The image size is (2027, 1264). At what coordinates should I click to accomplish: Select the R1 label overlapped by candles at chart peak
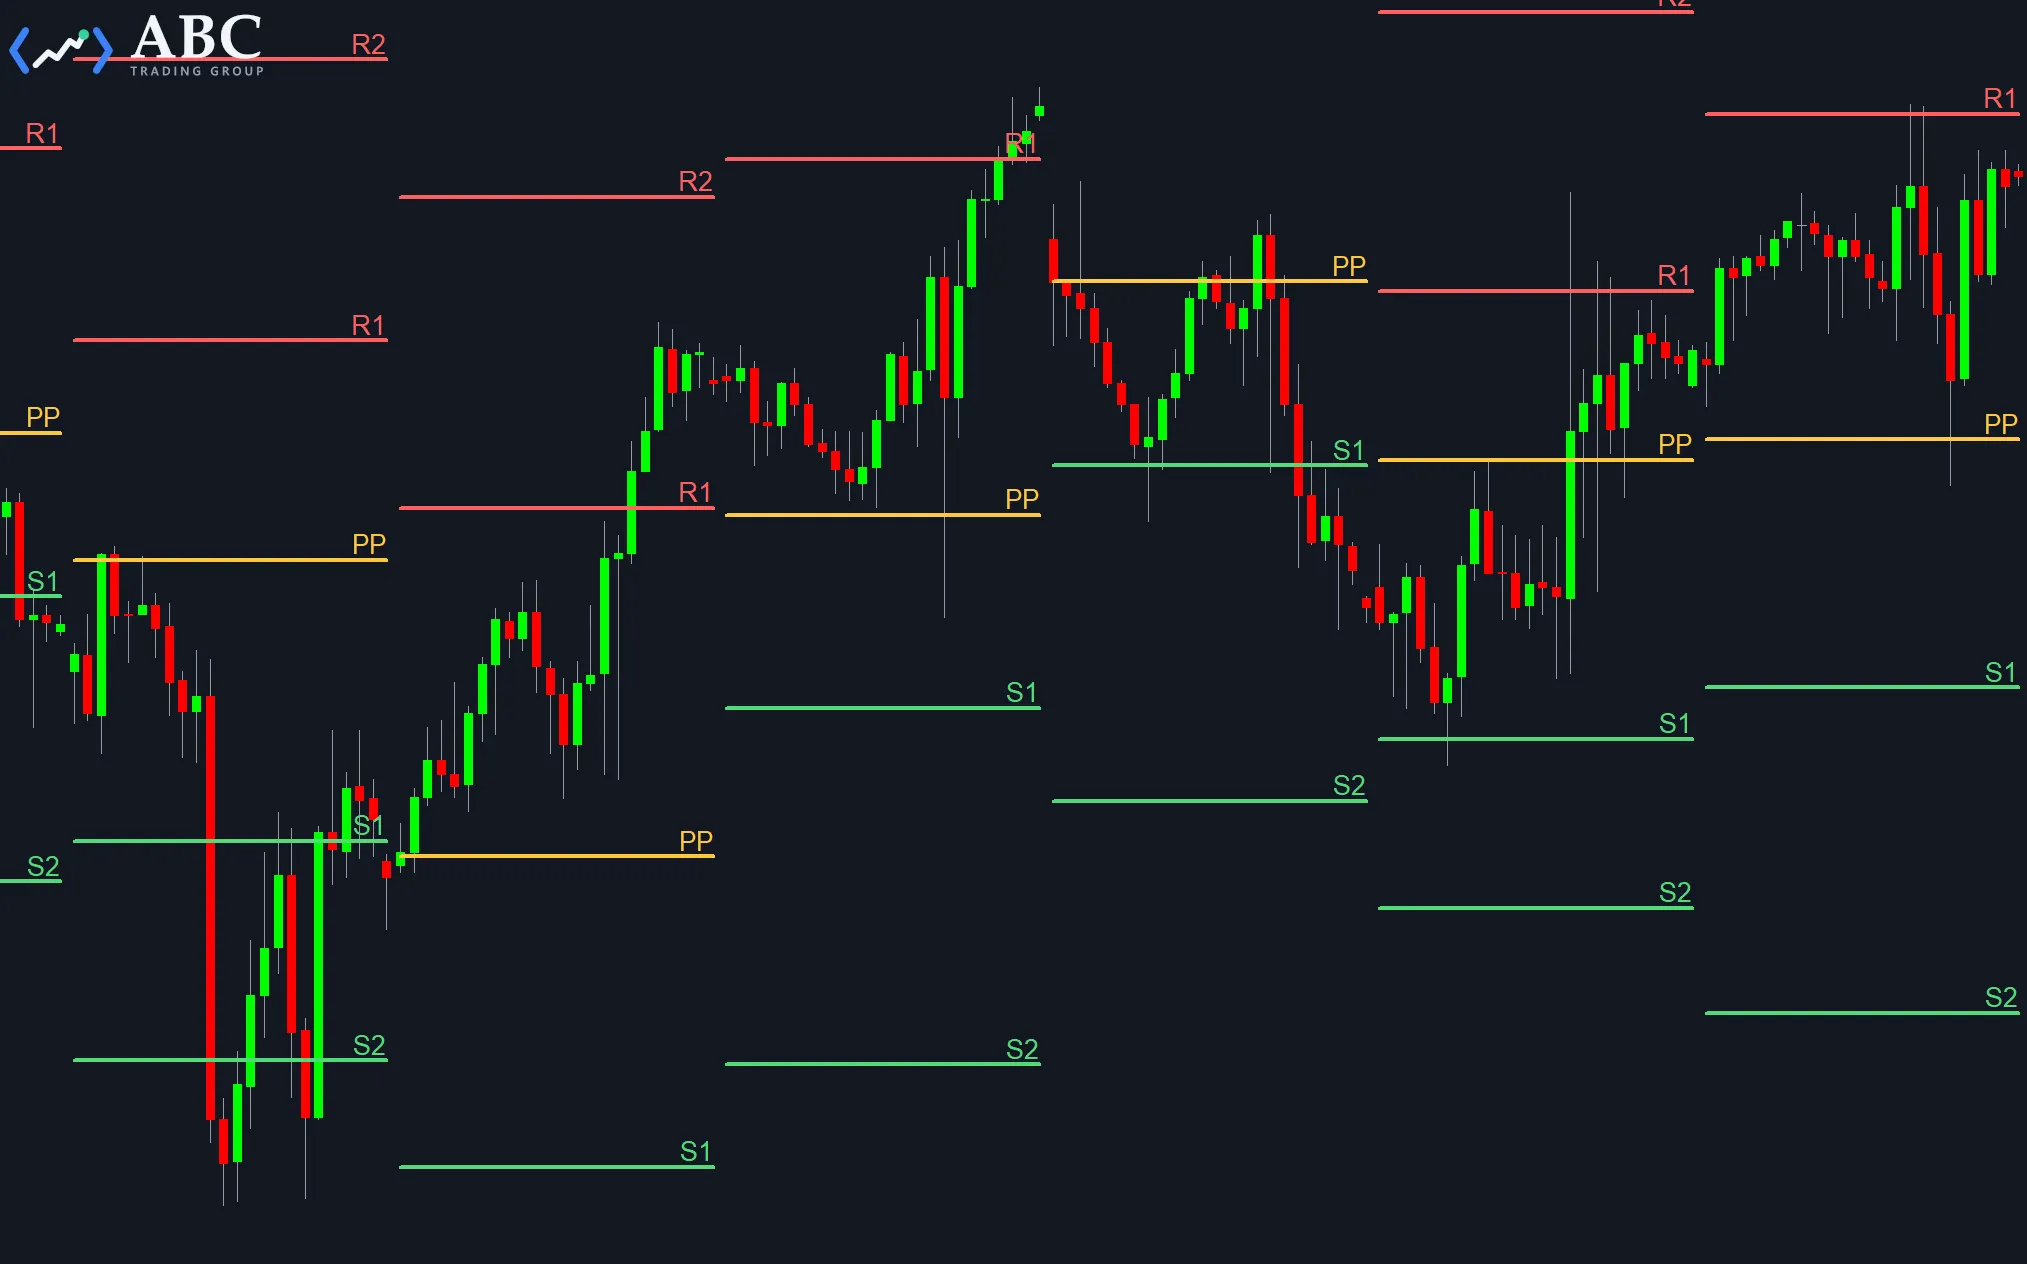pos(1020,143)
